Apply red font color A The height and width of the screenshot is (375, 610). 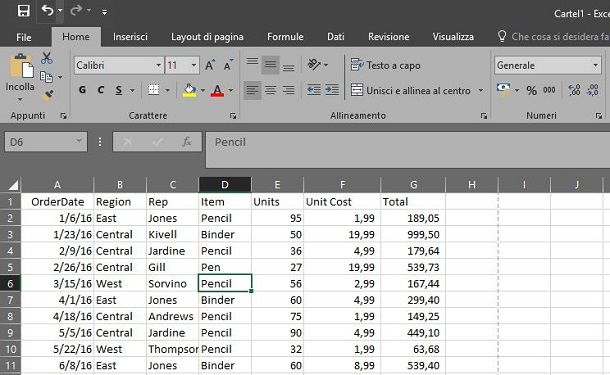(x=217, y=91)
